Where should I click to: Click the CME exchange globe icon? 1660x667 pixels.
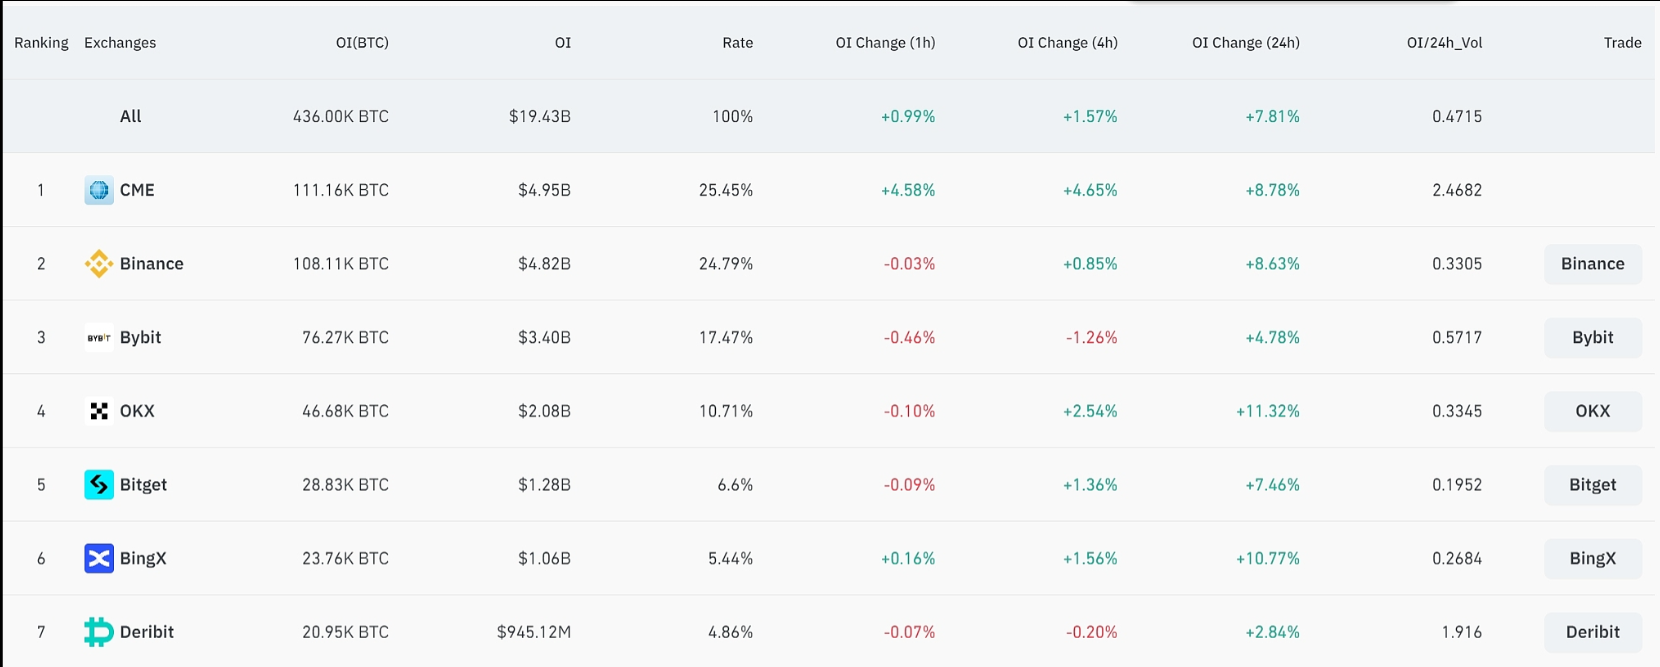pyautogui.click(x=99, y=190)
